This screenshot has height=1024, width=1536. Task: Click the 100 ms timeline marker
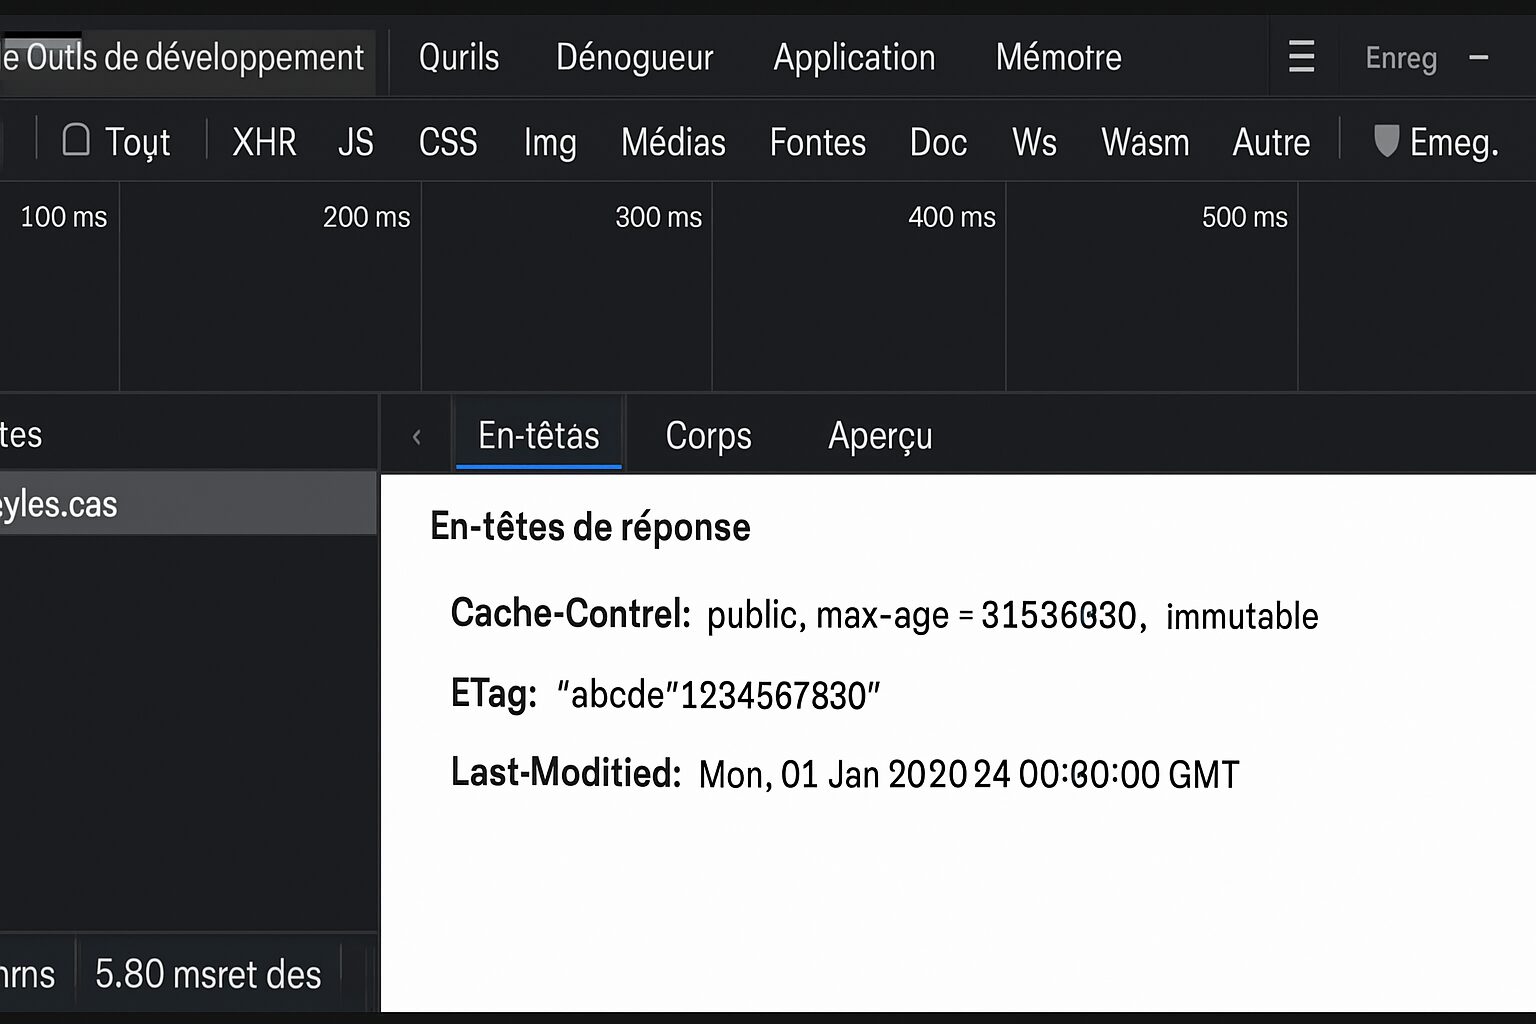pos(64,217)
